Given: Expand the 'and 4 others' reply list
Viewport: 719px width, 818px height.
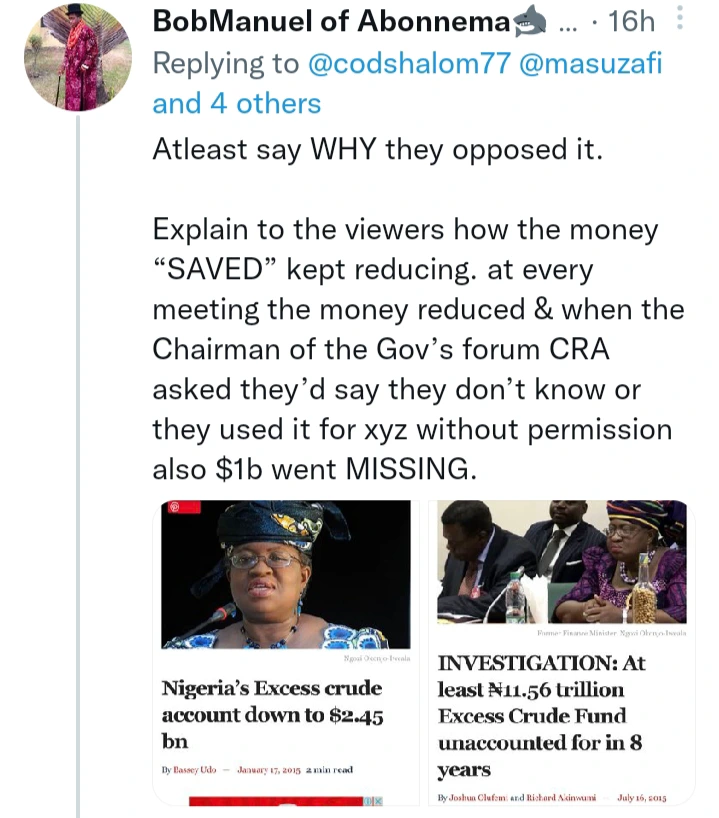Looking at the screenshot, I should 237,103.
